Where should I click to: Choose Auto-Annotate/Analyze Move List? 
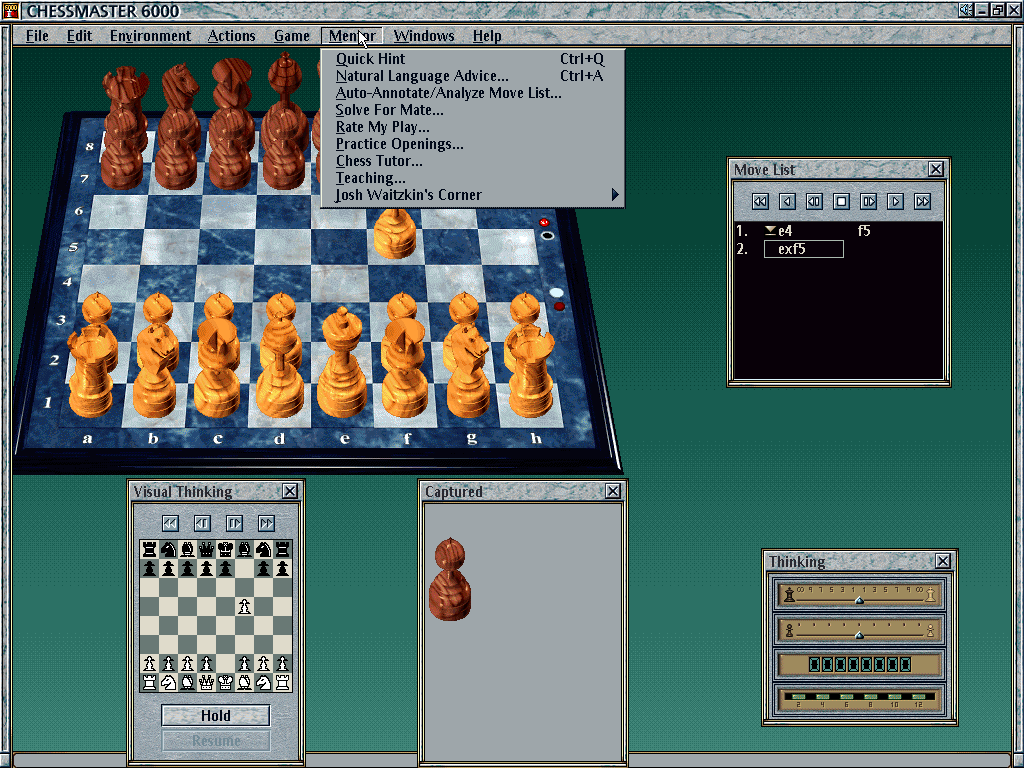pos(472,93)
